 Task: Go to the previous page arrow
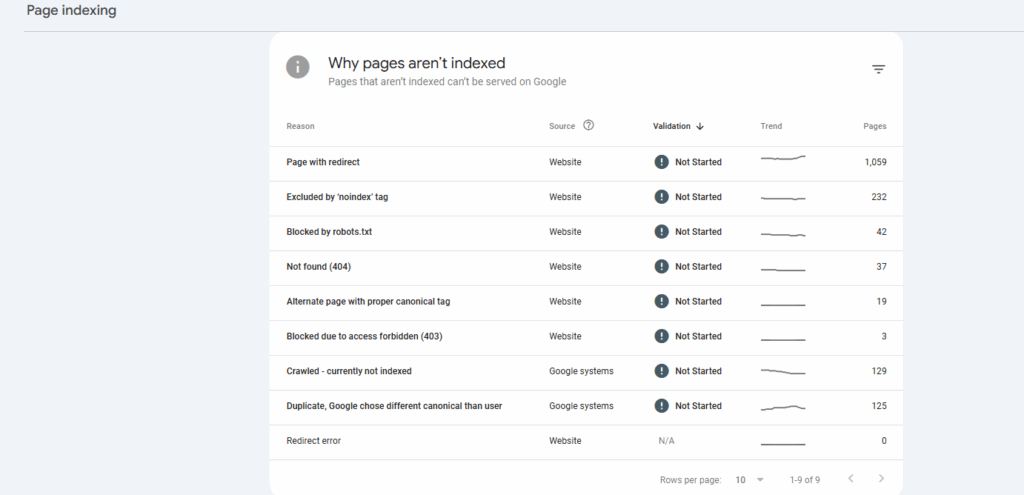[850, 479]
